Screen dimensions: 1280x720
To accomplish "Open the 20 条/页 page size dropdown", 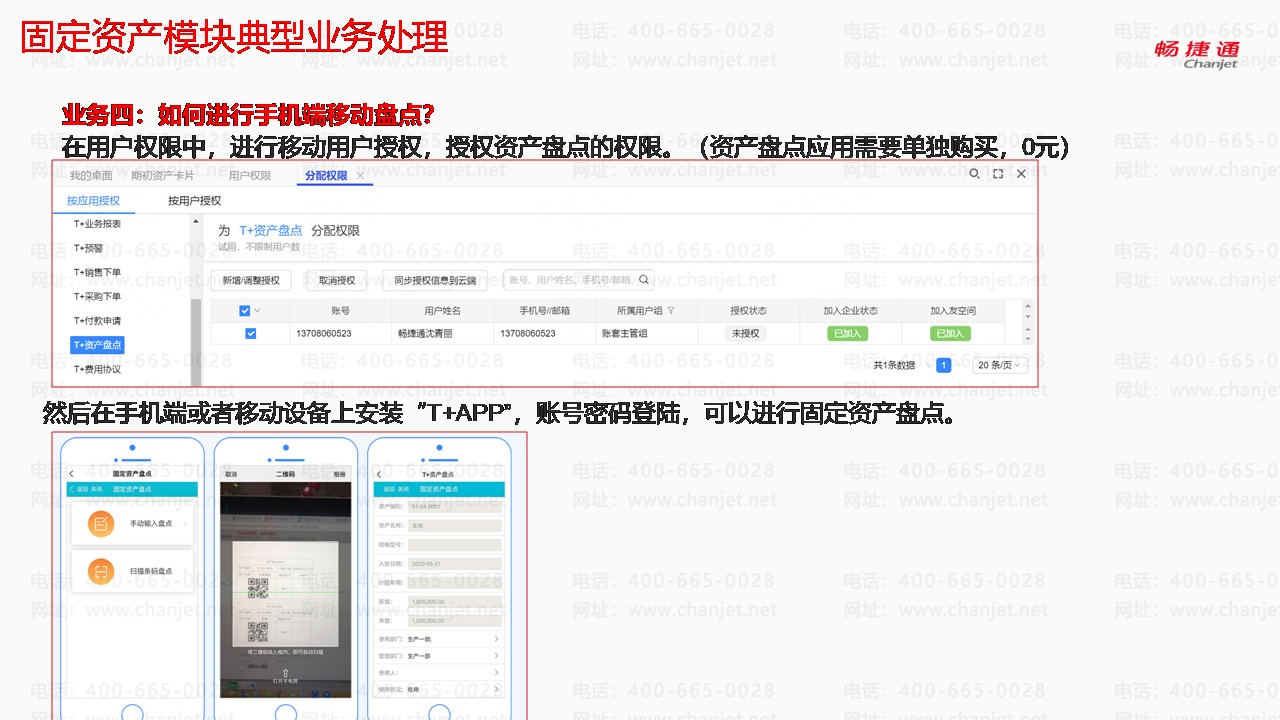I will (x=1000, y=365).
